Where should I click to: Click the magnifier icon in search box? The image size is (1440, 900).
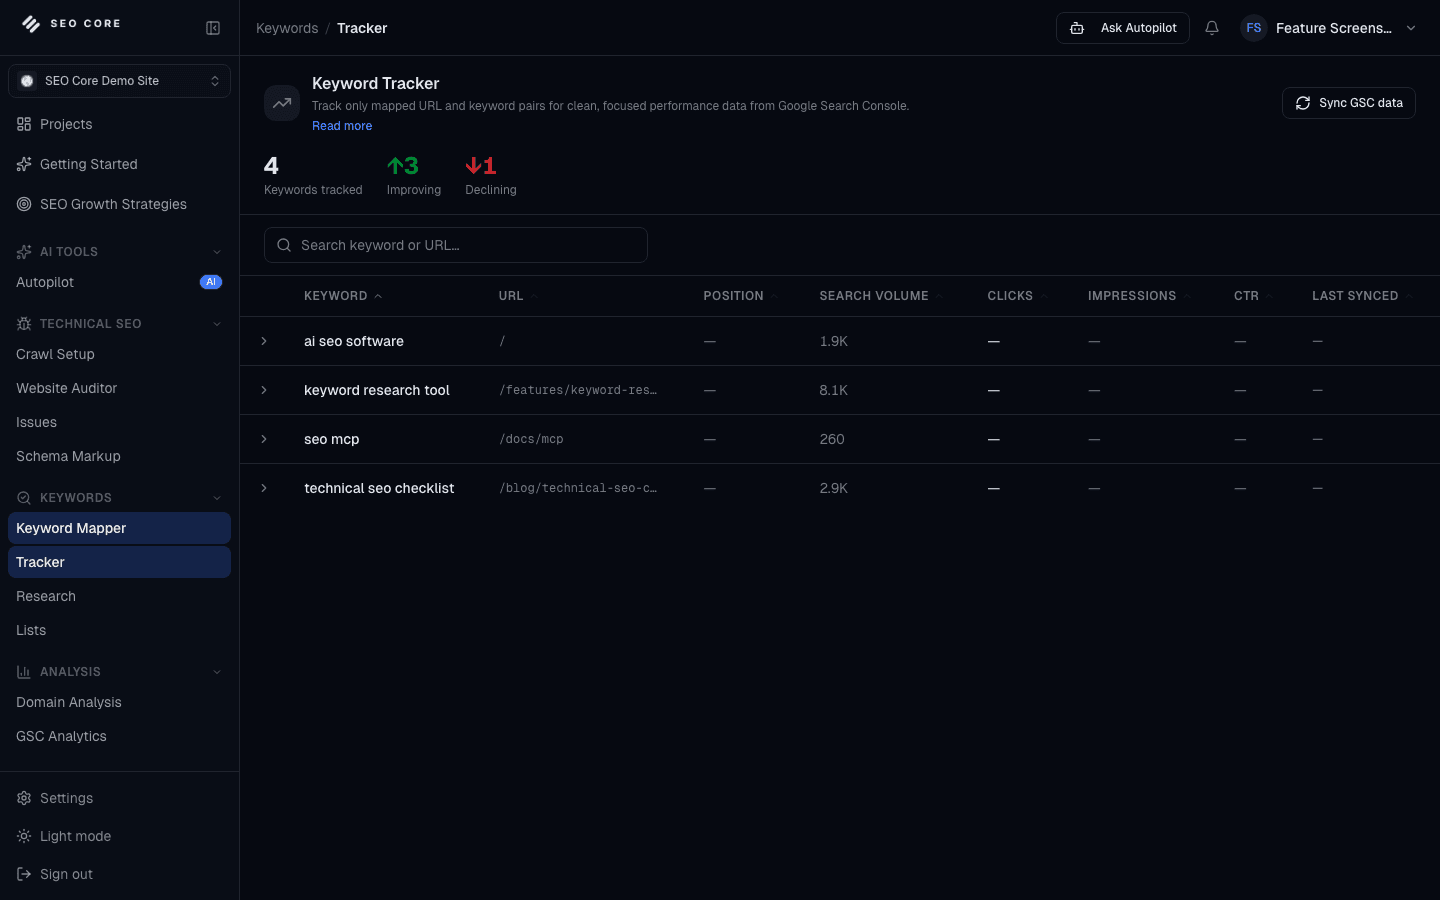pos(284,245)
